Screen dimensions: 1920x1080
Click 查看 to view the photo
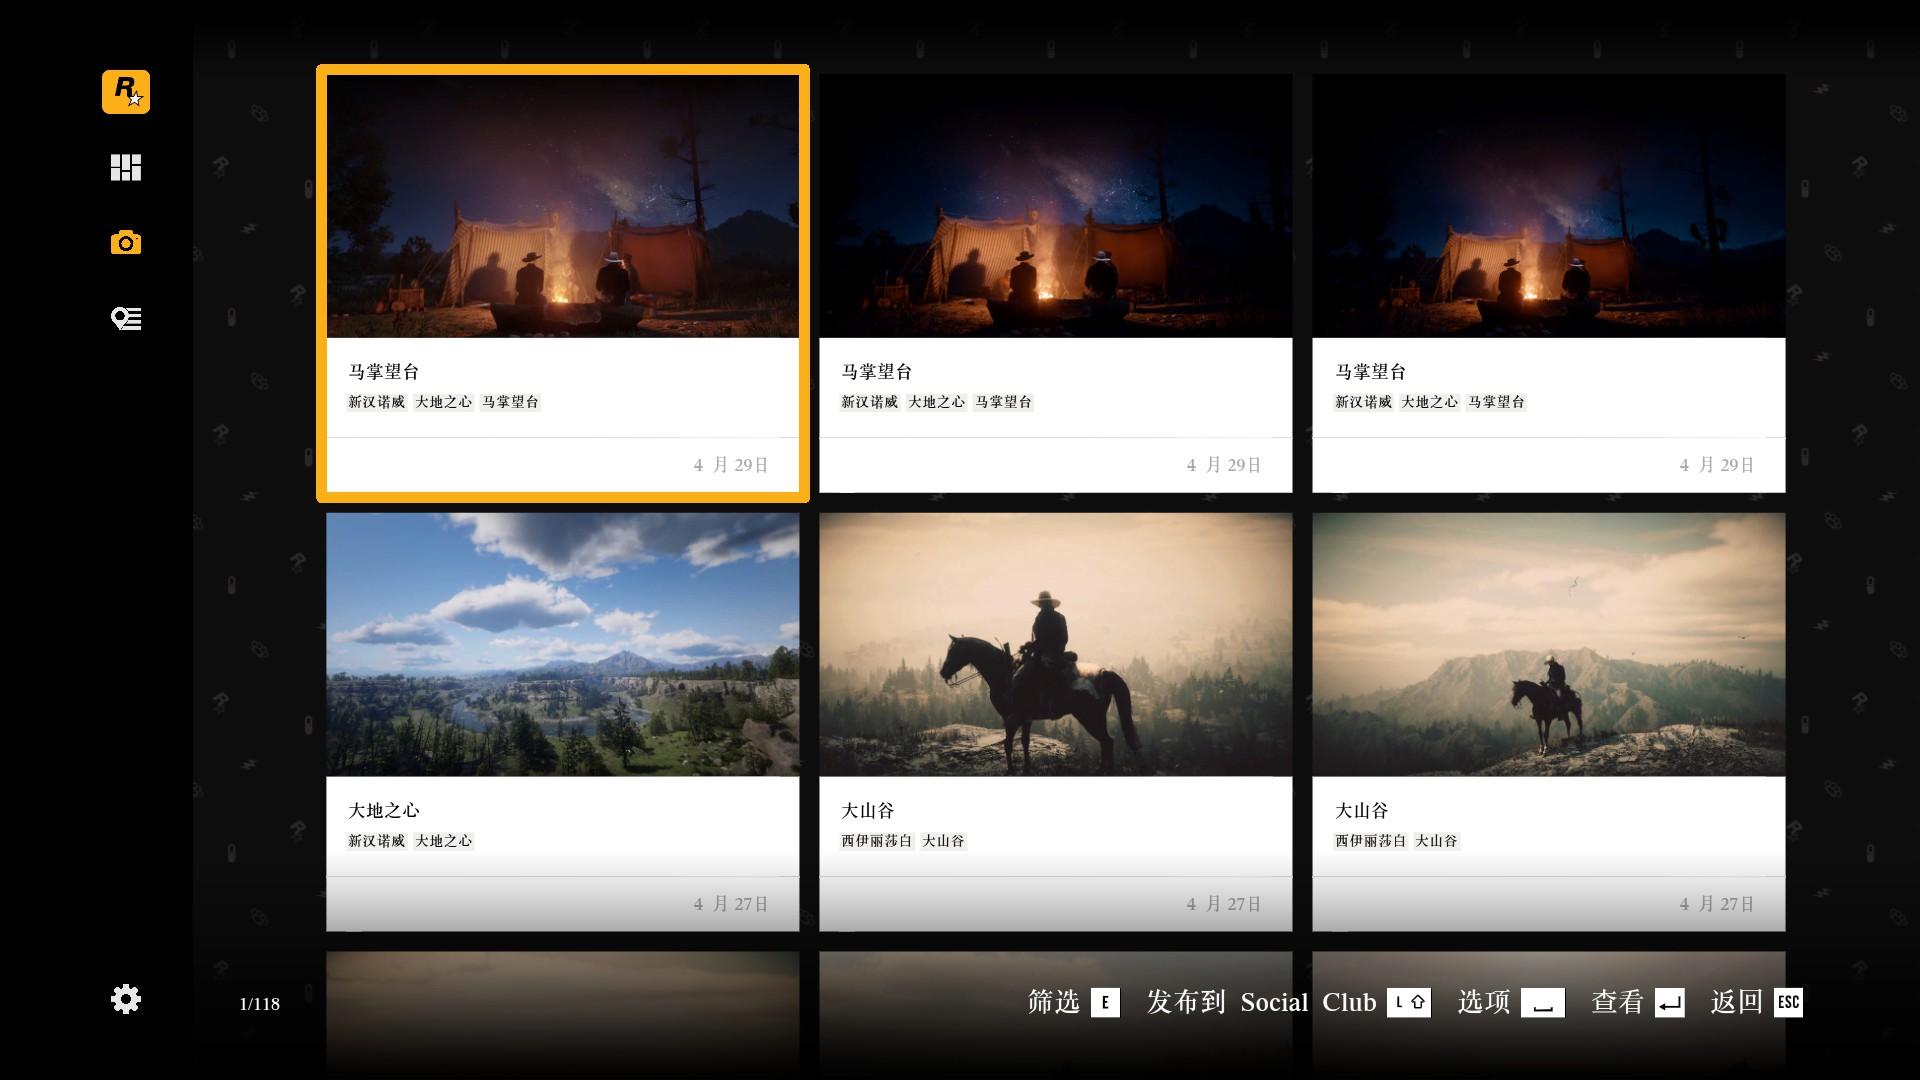(1617, 1002)
